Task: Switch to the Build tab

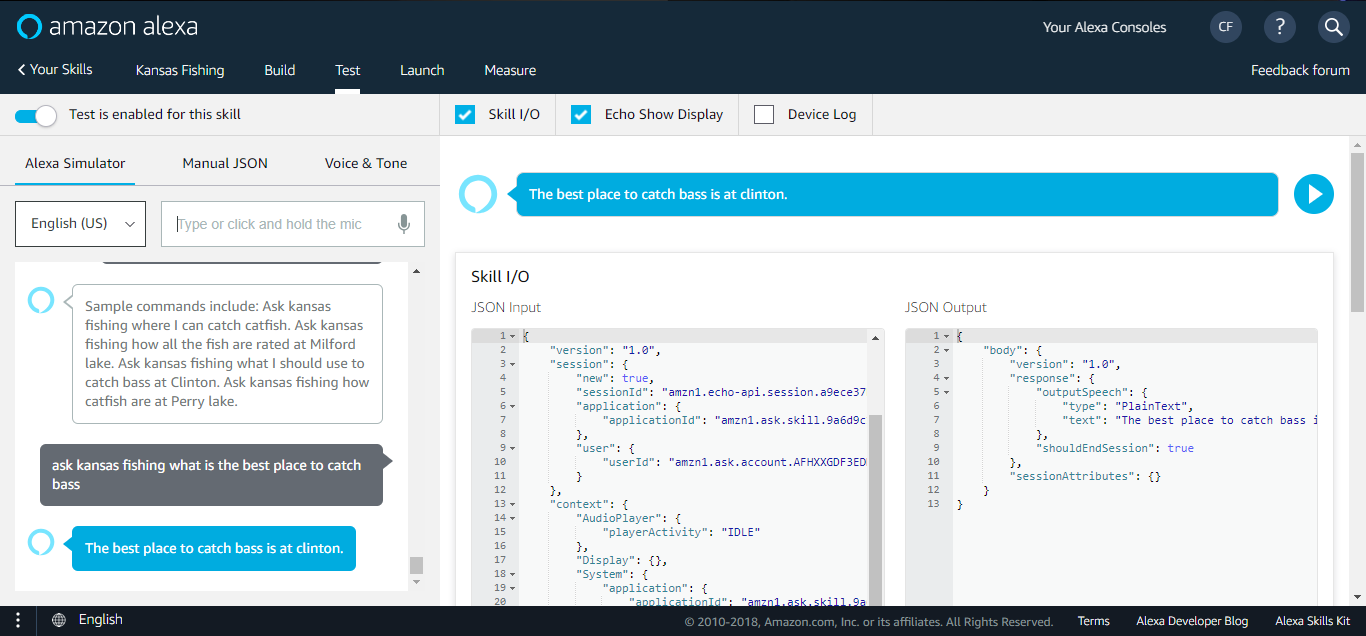Action: [x=280, y=70]
